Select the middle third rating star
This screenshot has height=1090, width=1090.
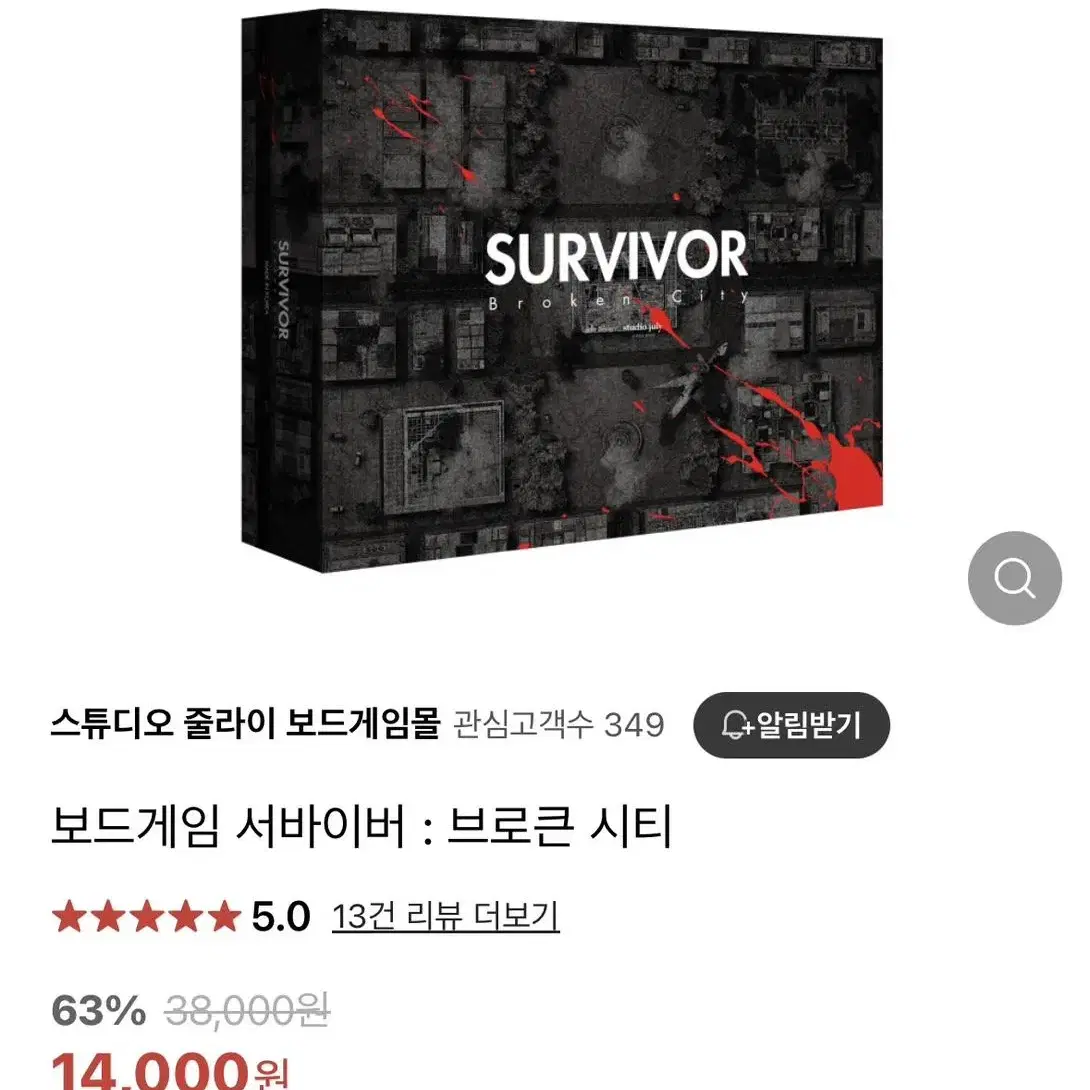(x=147, y=916)
